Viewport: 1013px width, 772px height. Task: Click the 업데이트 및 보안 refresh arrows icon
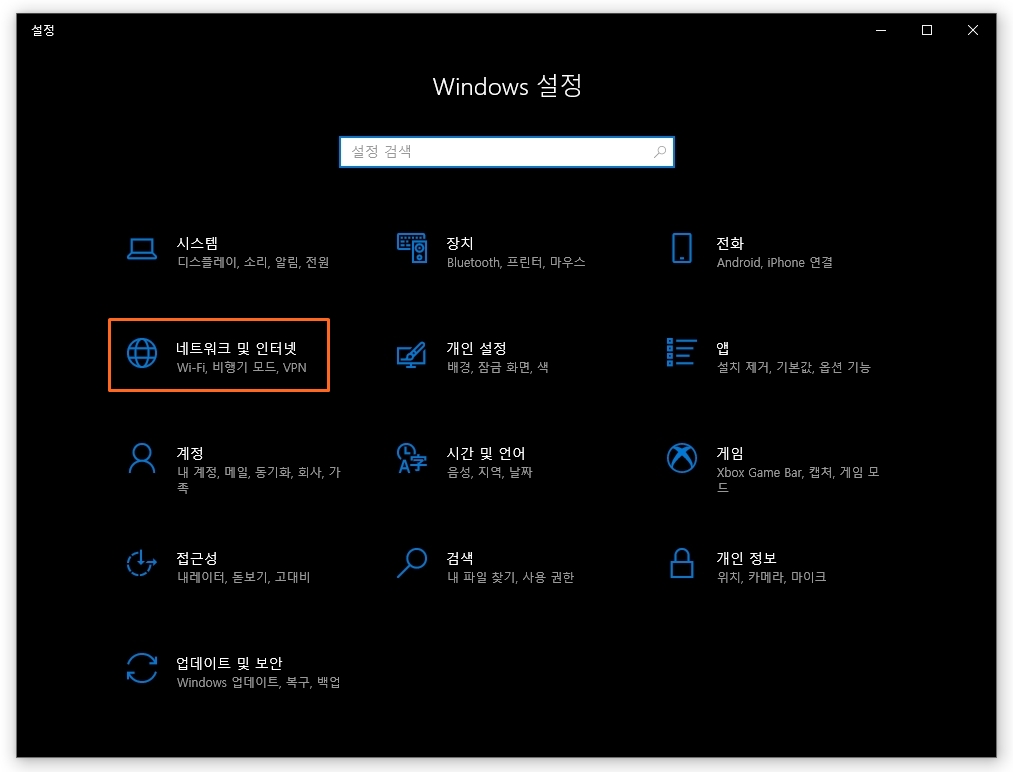(x=141, y=668)
